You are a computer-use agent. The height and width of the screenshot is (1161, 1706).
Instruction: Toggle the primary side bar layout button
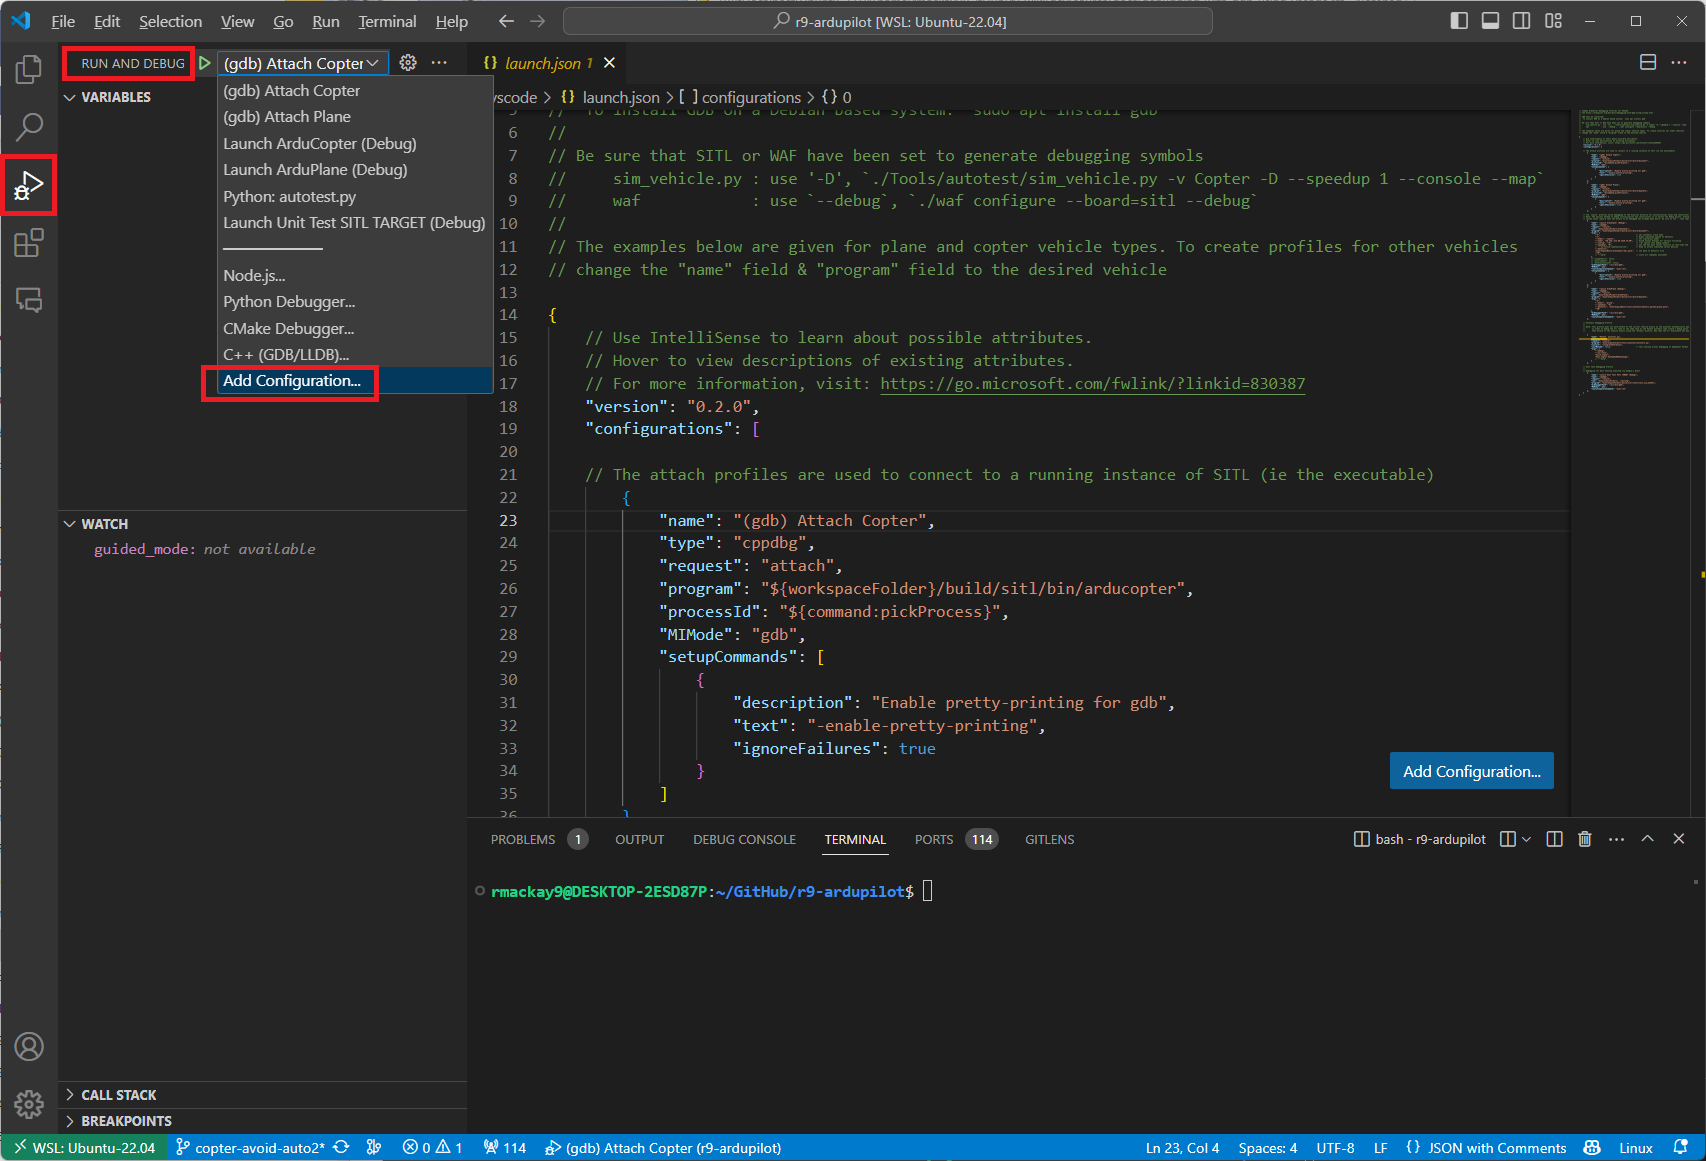[x=1459, y=21]
